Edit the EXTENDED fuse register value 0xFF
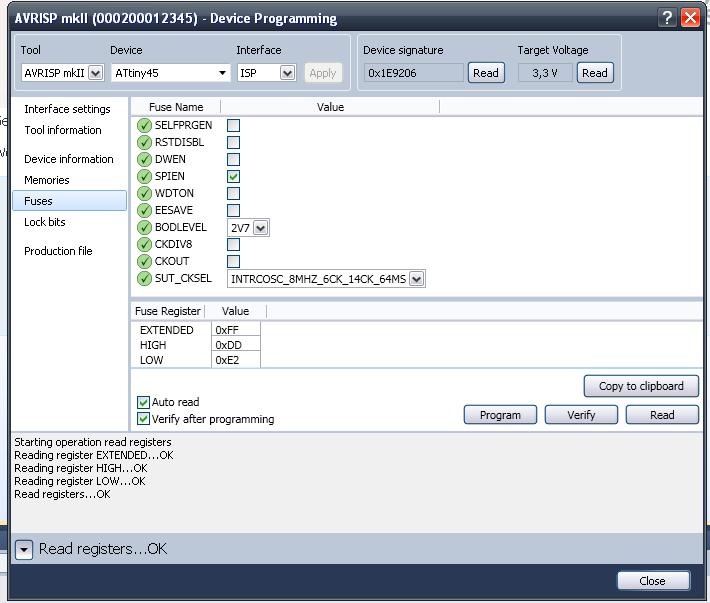 (x=235, y=330)
